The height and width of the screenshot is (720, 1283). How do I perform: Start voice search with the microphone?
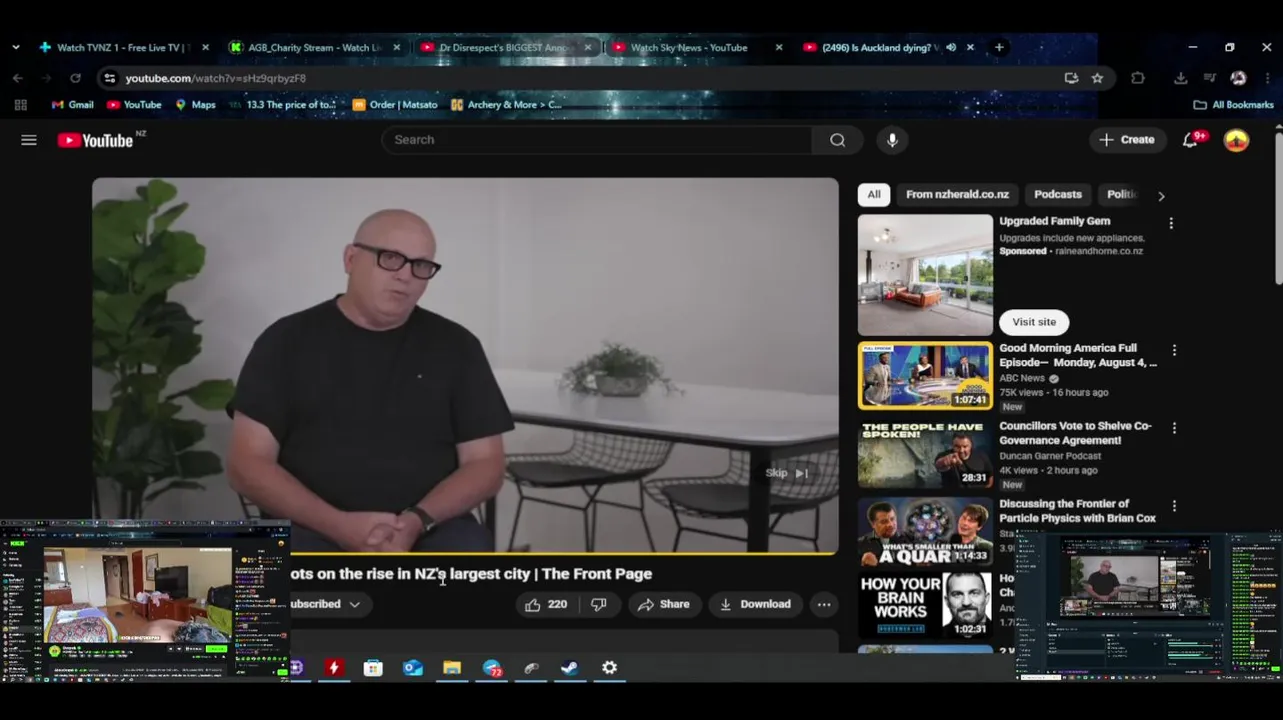click(892, 140)
